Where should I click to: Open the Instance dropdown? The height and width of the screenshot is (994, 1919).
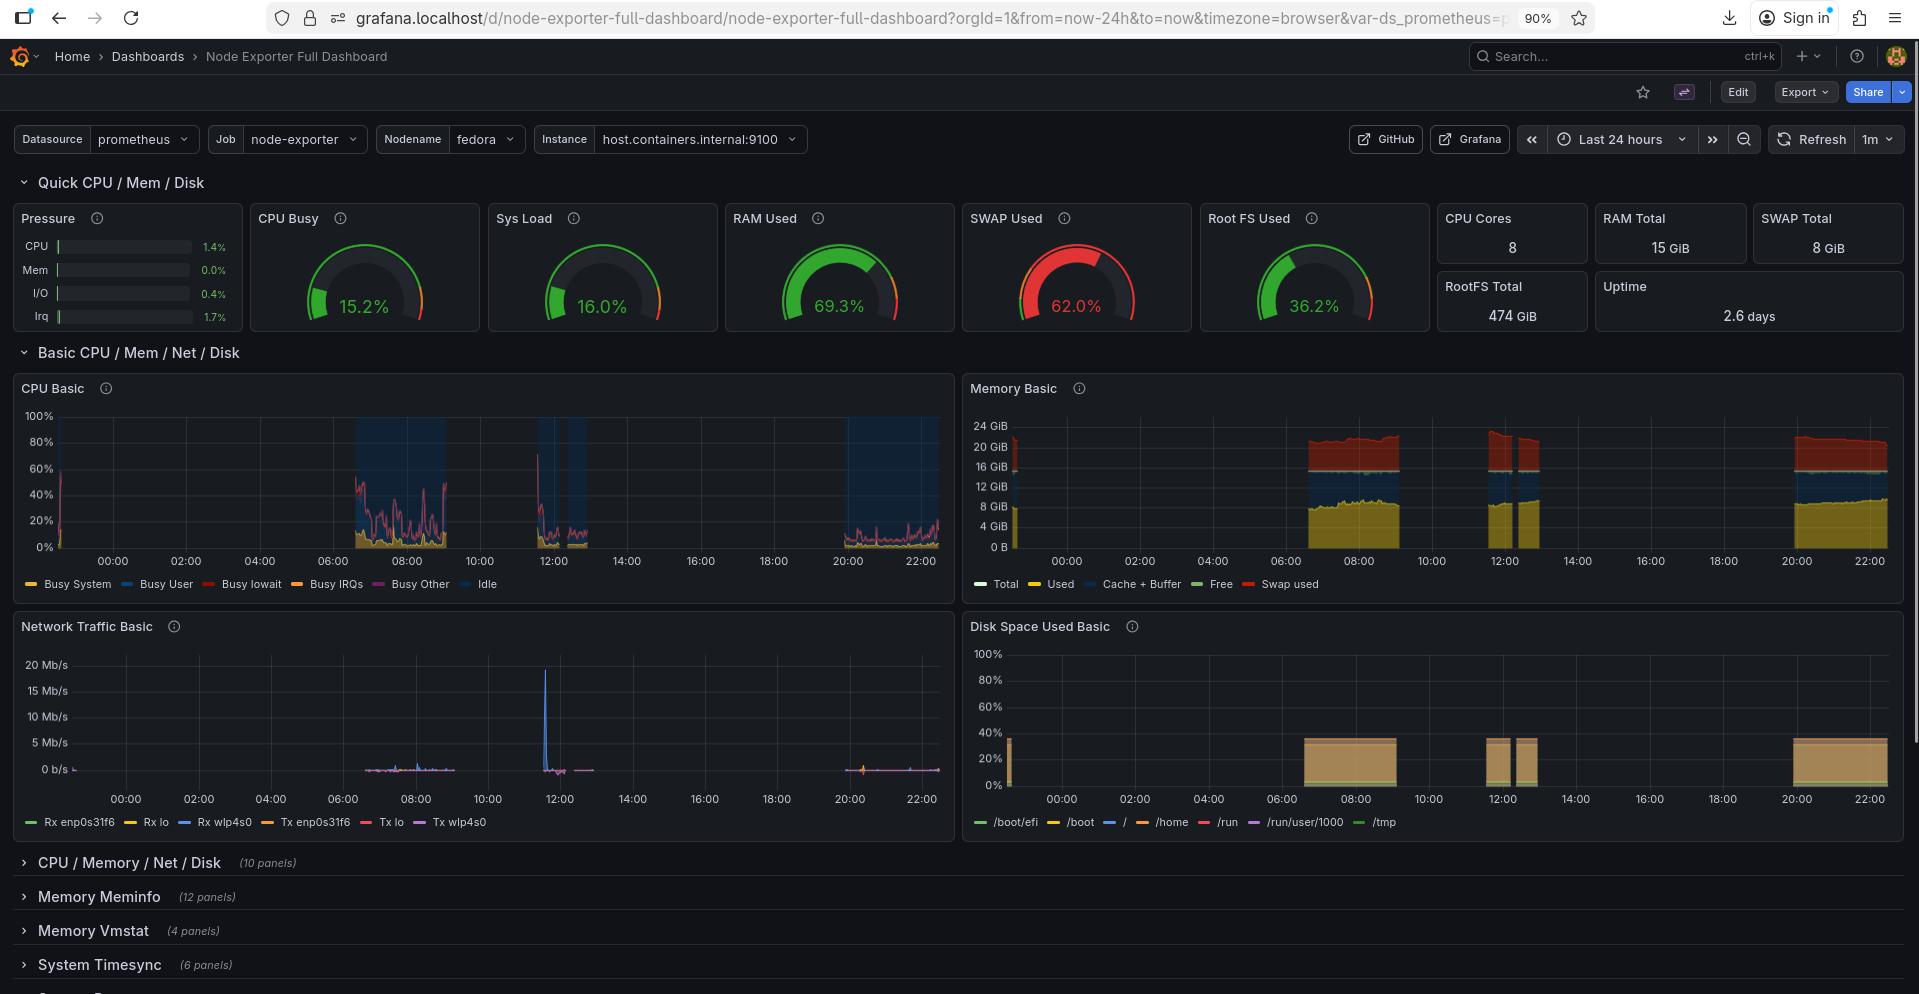tap(700, 140)
